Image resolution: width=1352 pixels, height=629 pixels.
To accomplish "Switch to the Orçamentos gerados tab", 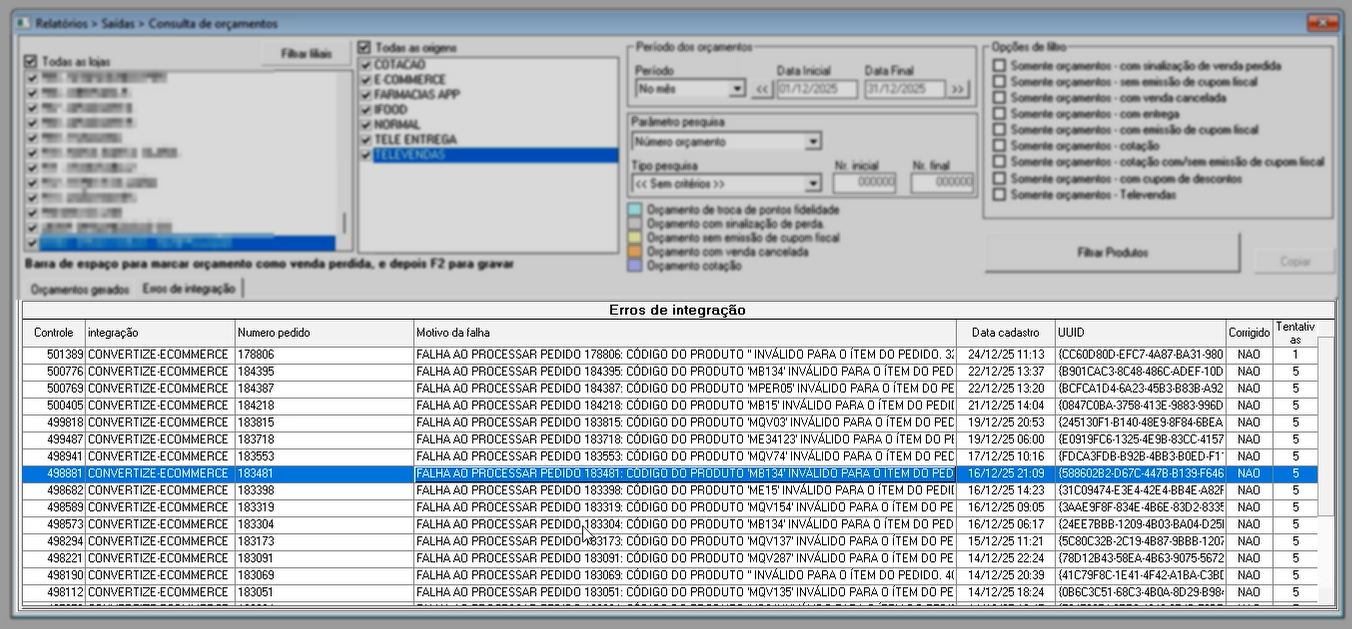I will 80,289.
